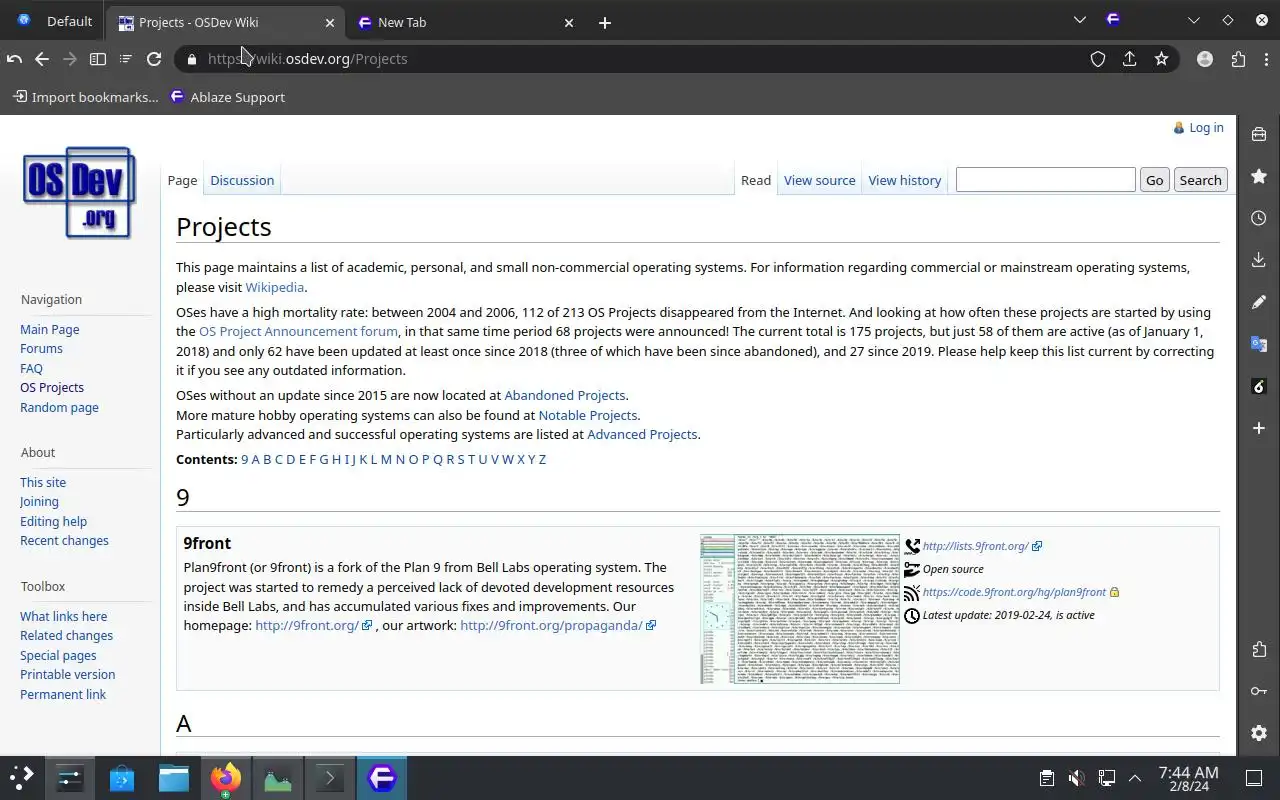Open the extensions puzzle icon in toolbar
Screen dimensions: 1280x800
pyautogui.click(x=1238, y=59)
